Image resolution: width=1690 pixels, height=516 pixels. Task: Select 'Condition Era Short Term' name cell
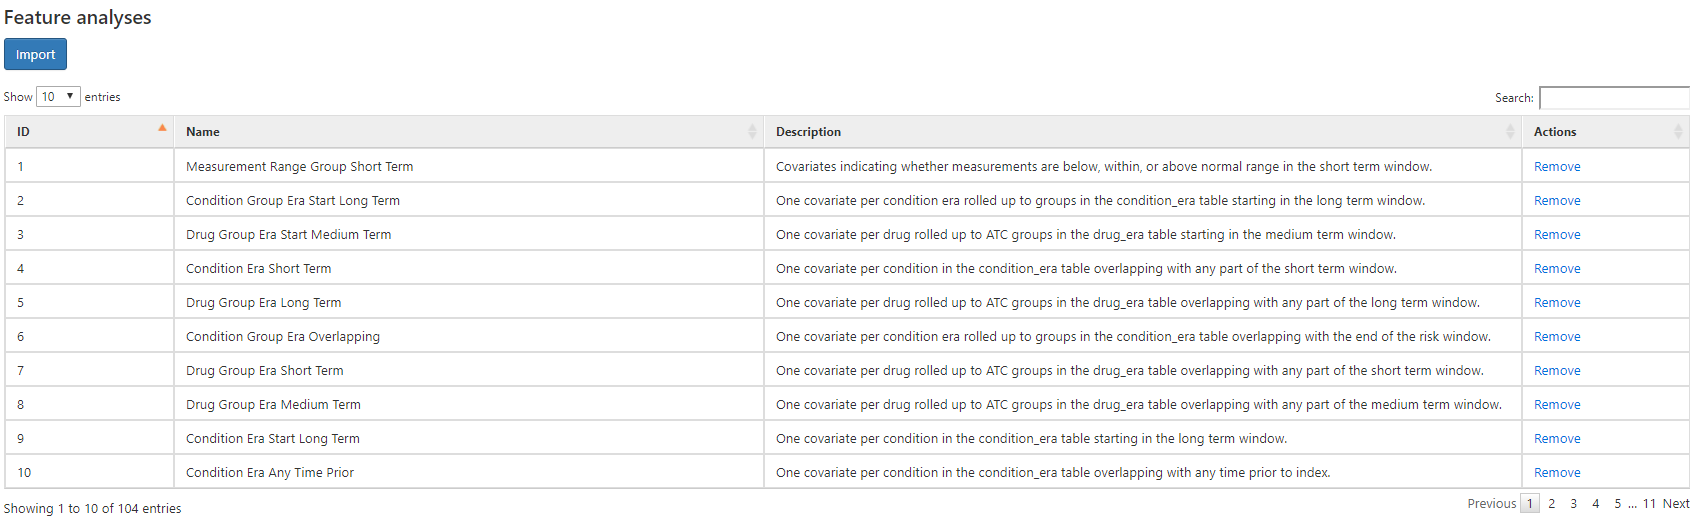(x=468, y=268)
